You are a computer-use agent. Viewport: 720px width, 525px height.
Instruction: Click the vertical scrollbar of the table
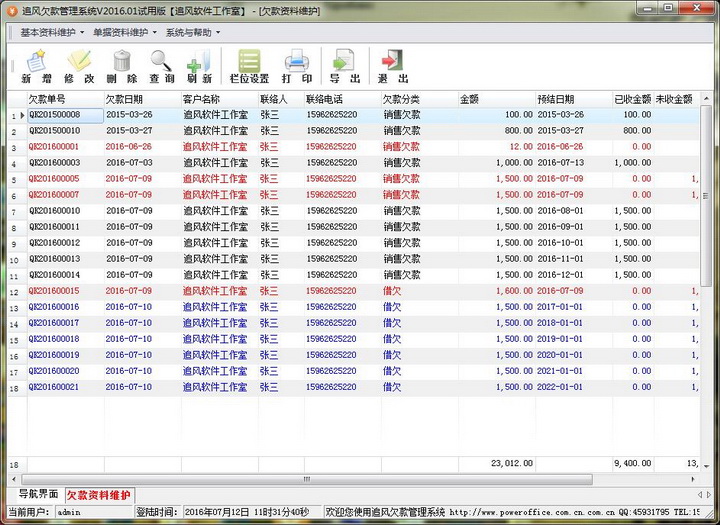pyautogui.click(x=707, y=280)
